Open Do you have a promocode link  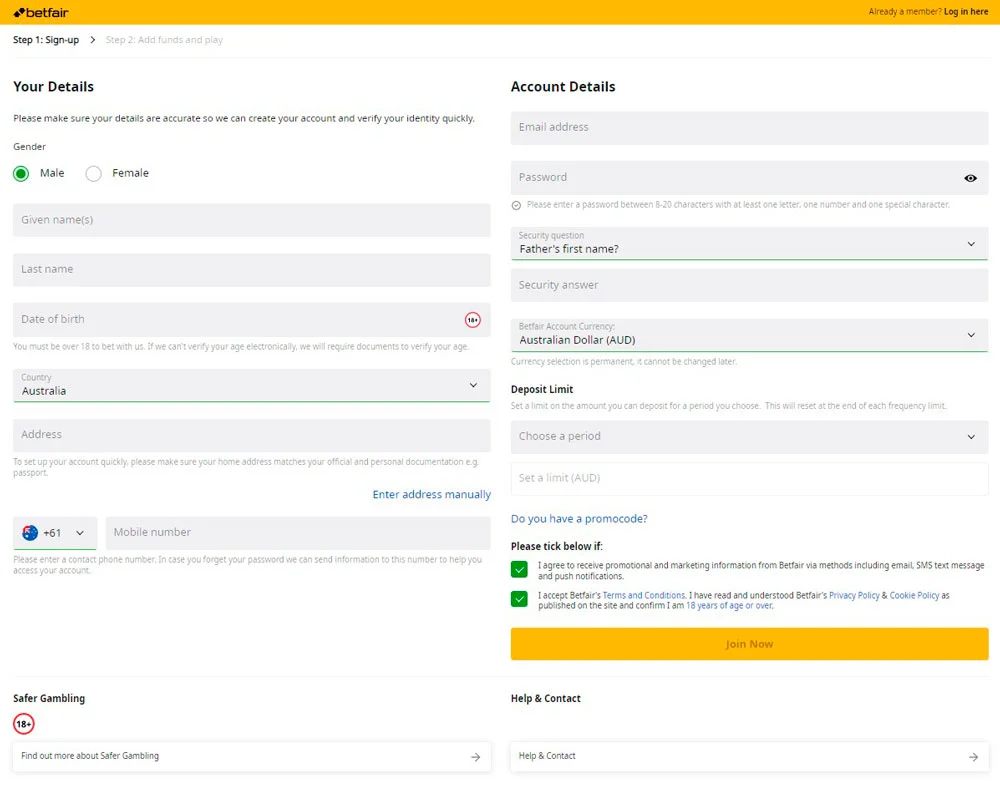(x=579, y=519)
